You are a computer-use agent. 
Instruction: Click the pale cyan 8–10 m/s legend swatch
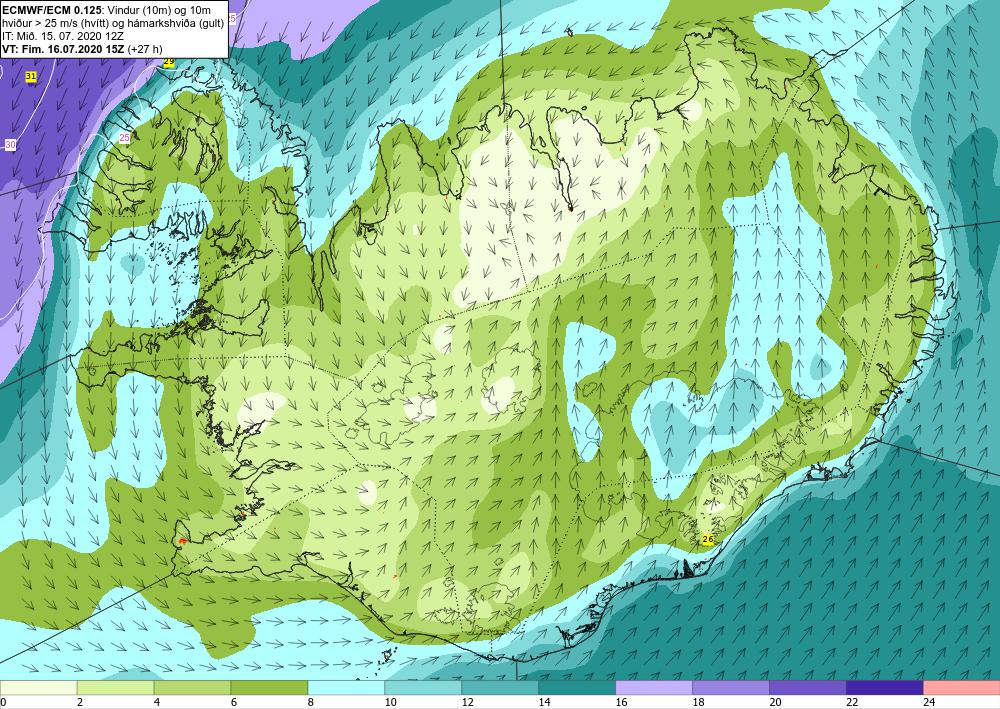click(x=346, y=688)
